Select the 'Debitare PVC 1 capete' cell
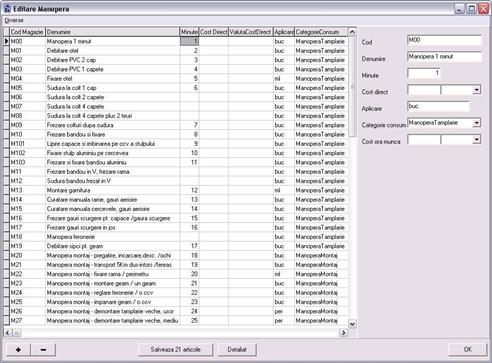492x363 pixels. pyautogui.click(x=112, y=69)
